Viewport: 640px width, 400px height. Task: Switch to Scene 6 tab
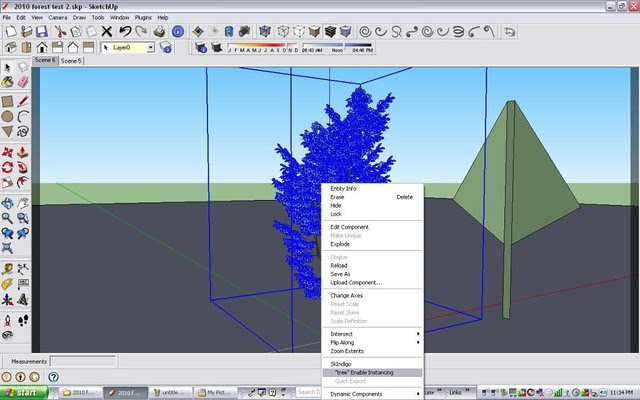point(45,60)
